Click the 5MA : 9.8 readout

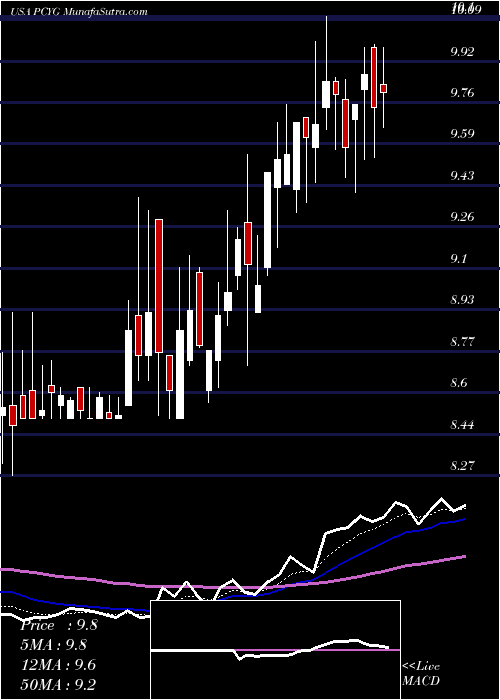click(53, 645)
